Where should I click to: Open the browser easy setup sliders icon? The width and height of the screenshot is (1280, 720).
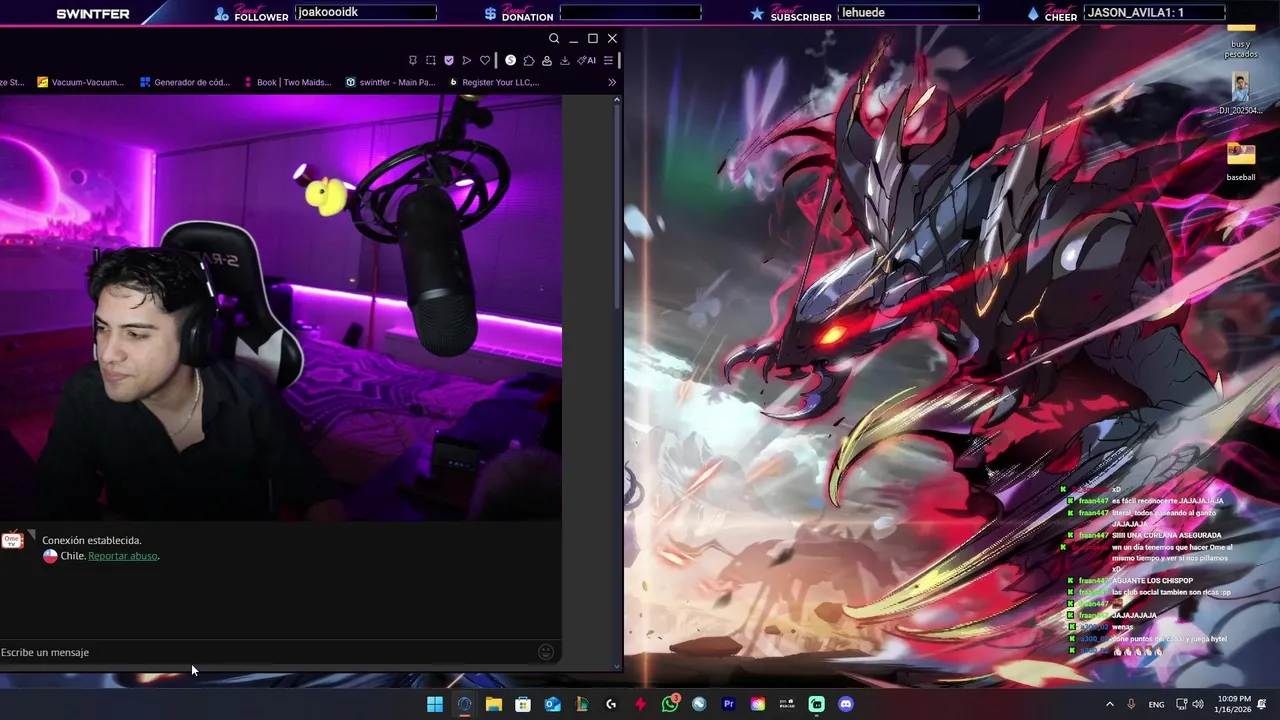click(x=608, y=60)
